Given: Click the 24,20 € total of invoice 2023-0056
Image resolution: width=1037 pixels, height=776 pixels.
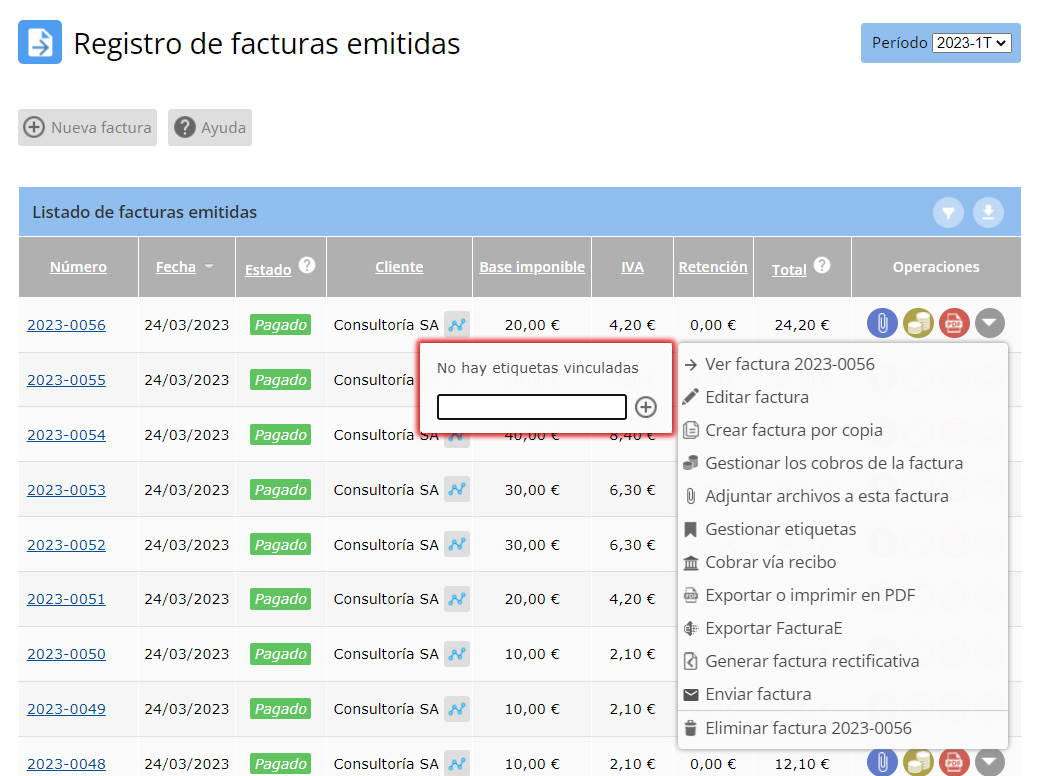Looking at the screenshot, I should 802,325.
